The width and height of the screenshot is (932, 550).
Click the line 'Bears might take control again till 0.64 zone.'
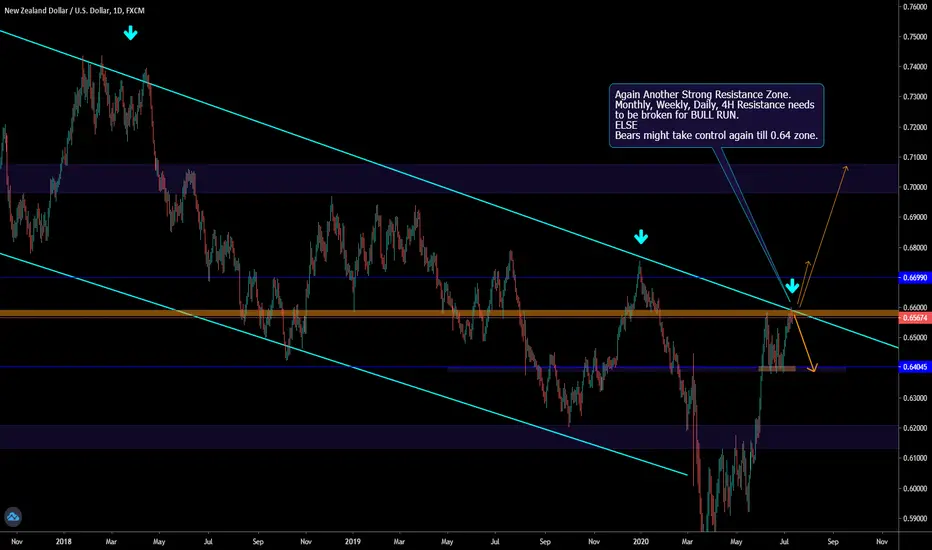[x=716, y=136]
